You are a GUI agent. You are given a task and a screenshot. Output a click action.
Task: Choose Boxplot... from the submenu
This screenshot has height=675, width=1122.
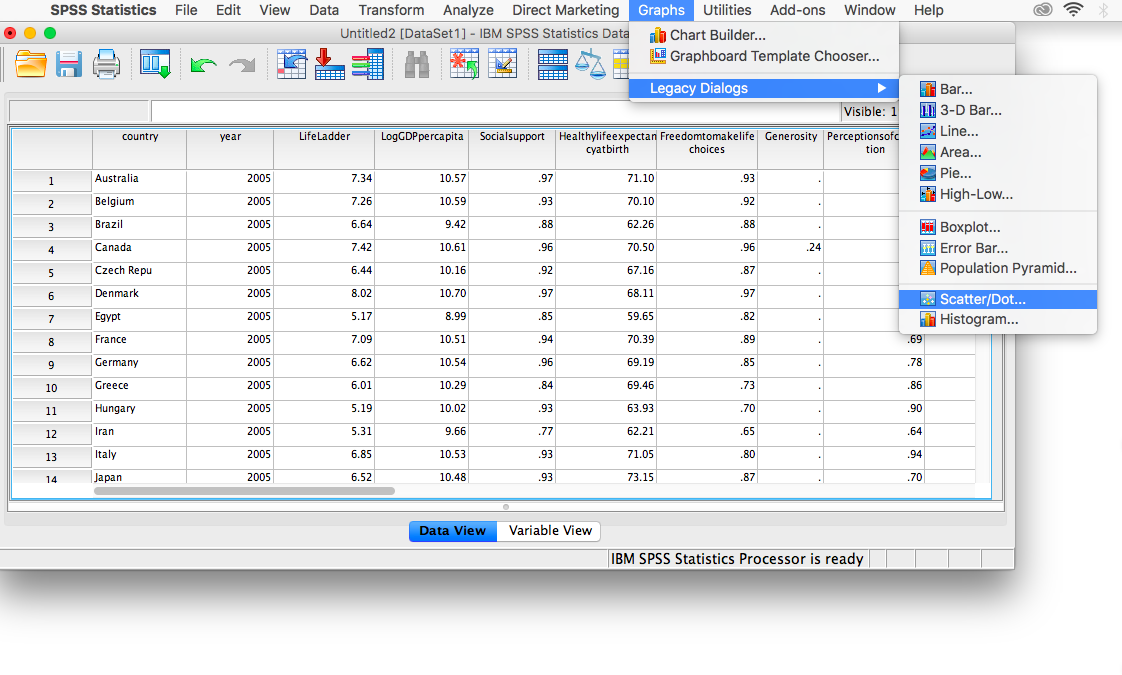click(997, 227)
